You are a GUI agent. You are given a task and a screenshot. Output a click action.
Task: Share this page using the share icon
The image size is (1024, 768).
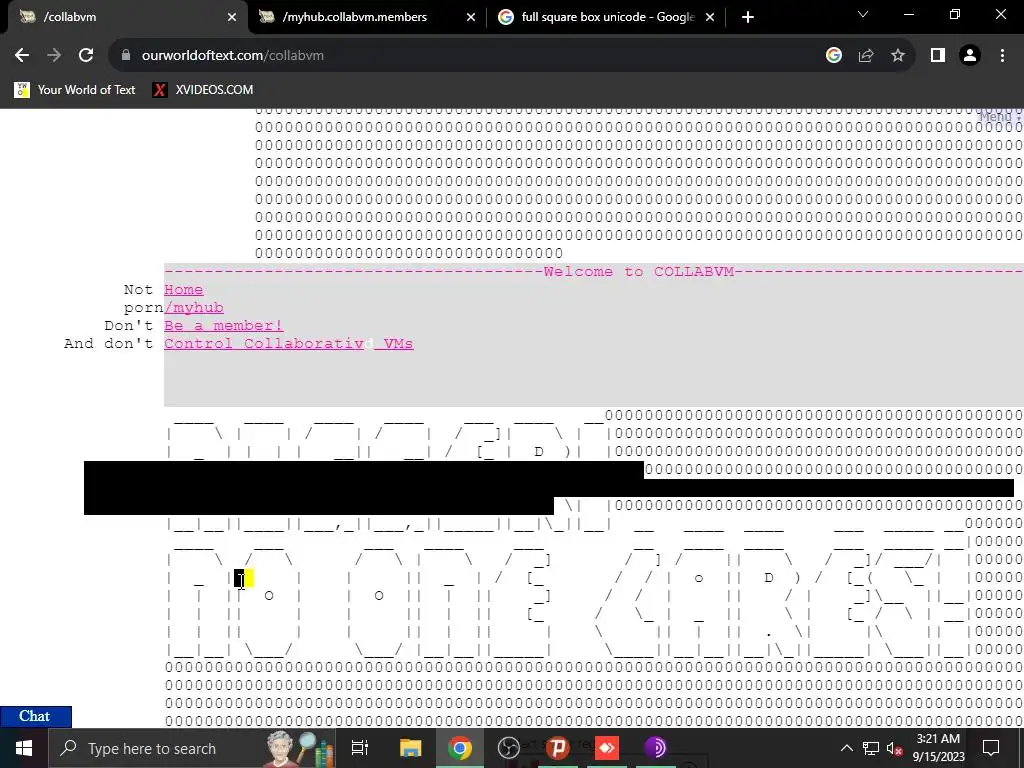(866, 56)
